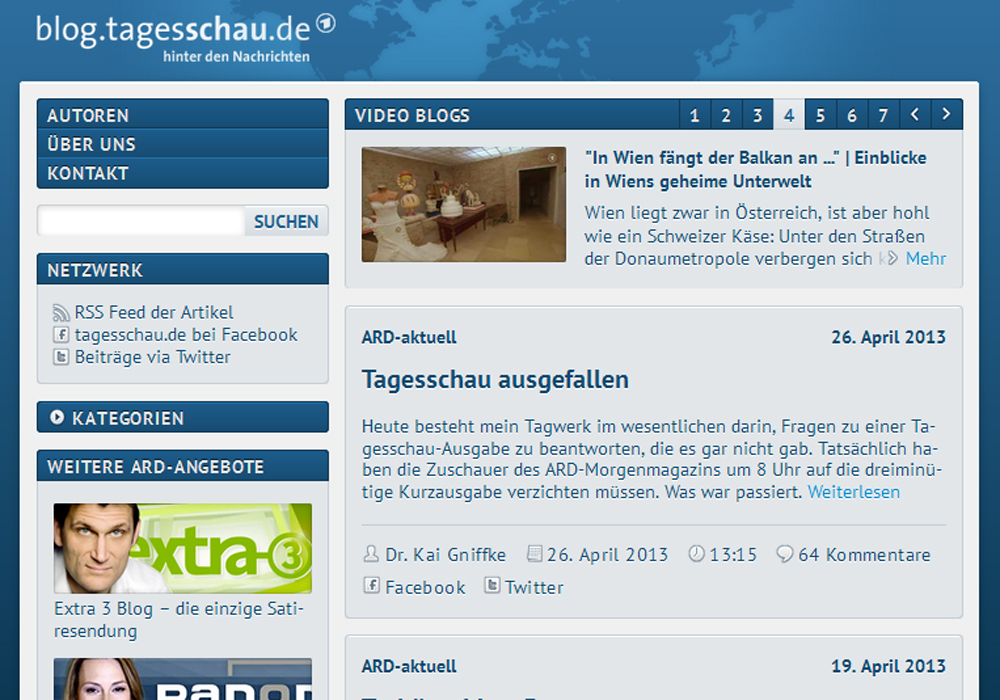Click the Facebook icon in Netzwerk panel
The image size is (1000, 700).
pos(61,334)
